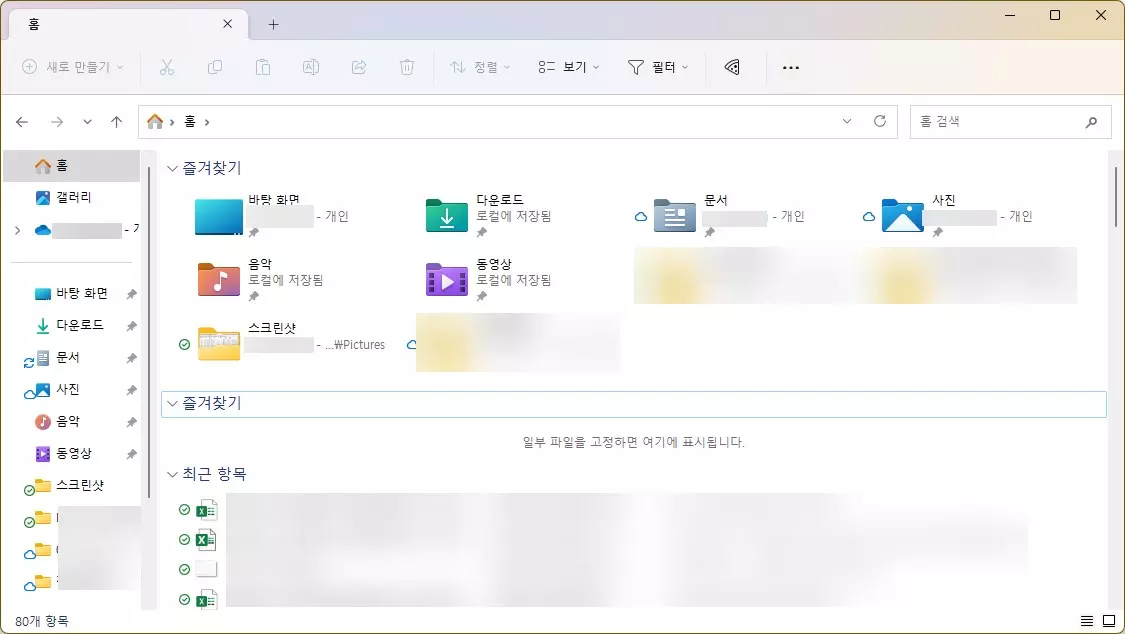1125x634 pixels.
Task: Switch to details view in status bar
Action: coord(1087,621)
